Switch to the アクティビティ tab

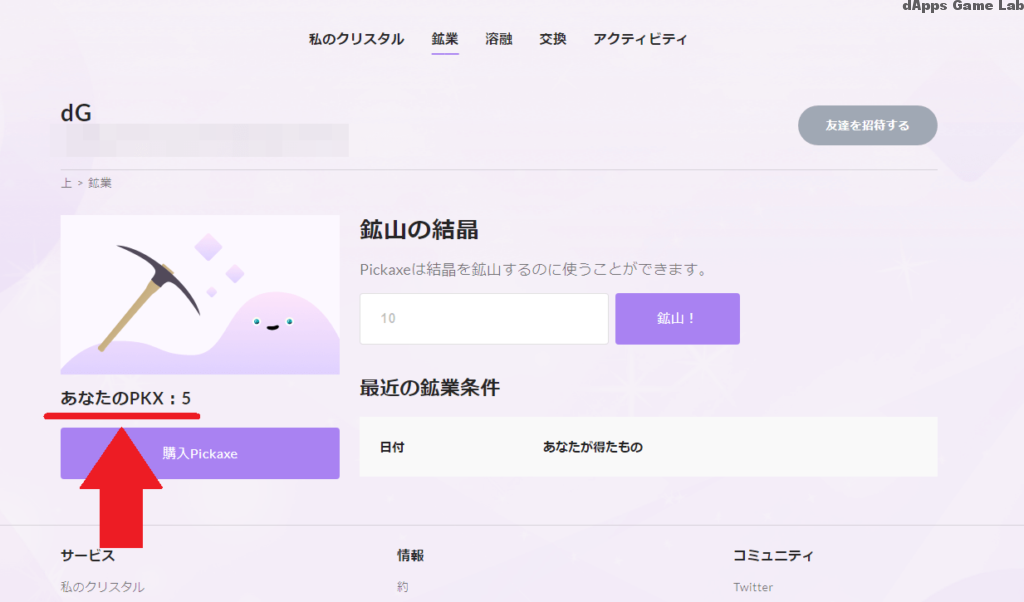[640, 39]
